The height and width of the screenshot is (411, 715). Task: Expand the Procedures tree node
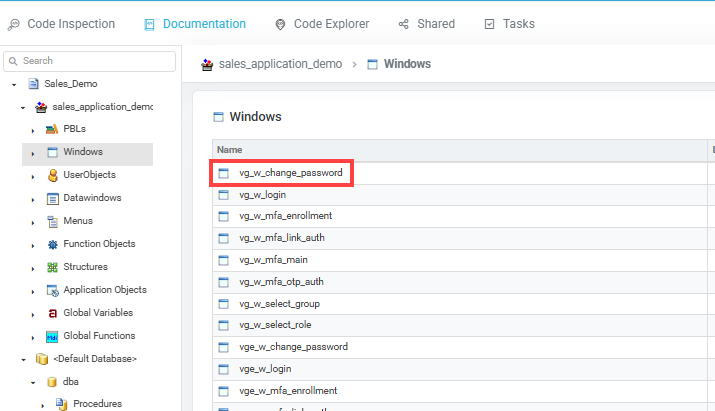[x=42, y=406]
